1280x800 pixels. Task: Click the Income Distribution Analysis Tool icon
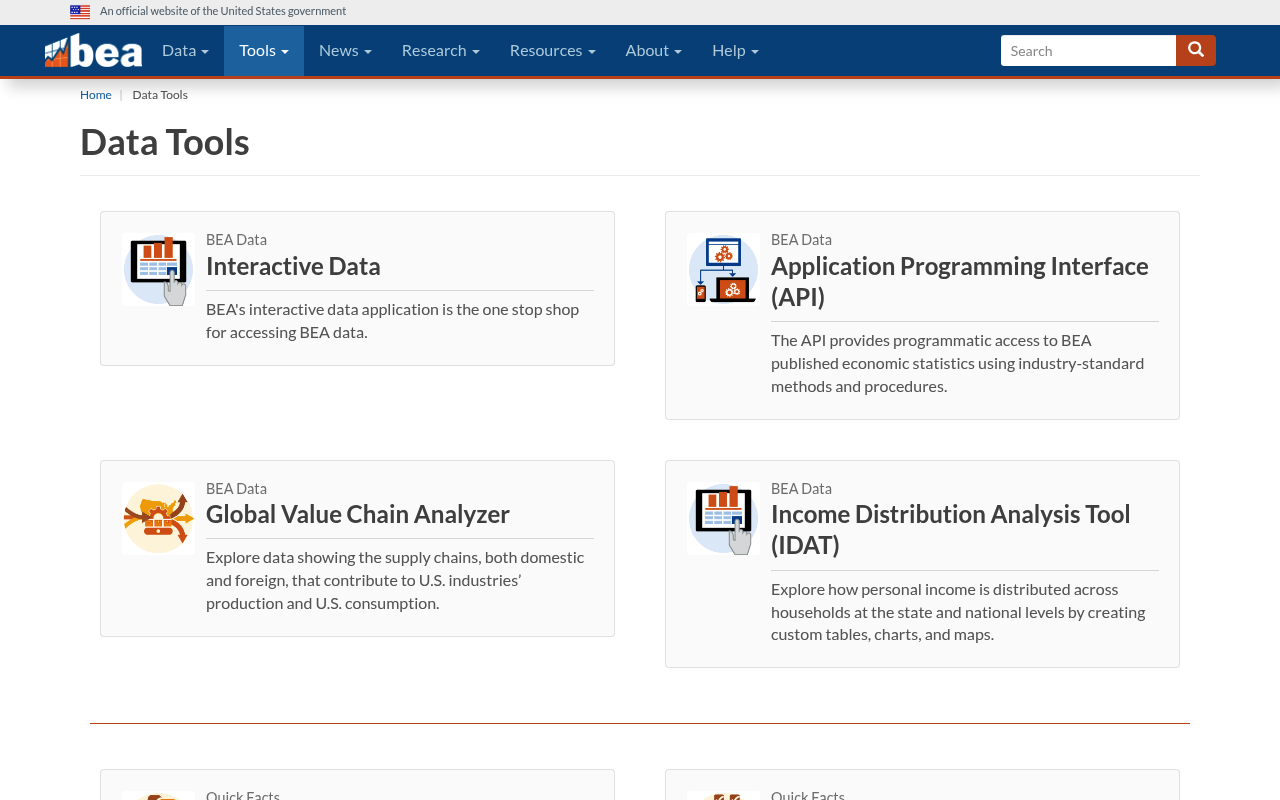[723, 518]
